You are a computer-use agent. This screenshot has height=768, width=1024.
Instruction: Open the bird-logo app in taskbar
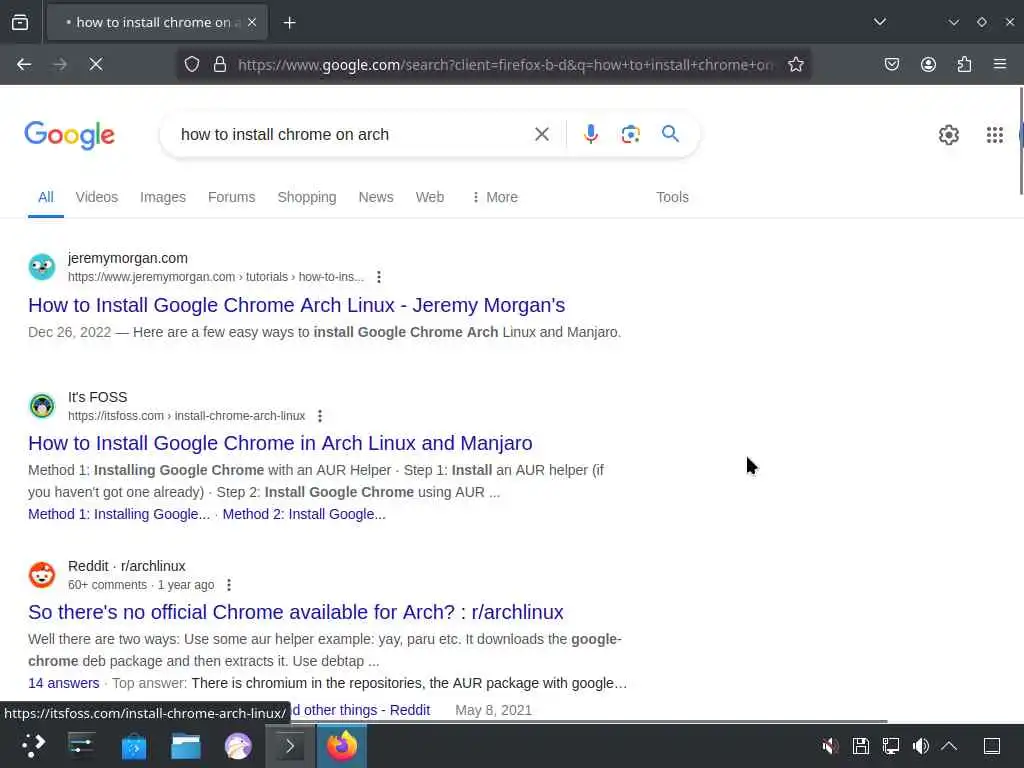[238, 746]
